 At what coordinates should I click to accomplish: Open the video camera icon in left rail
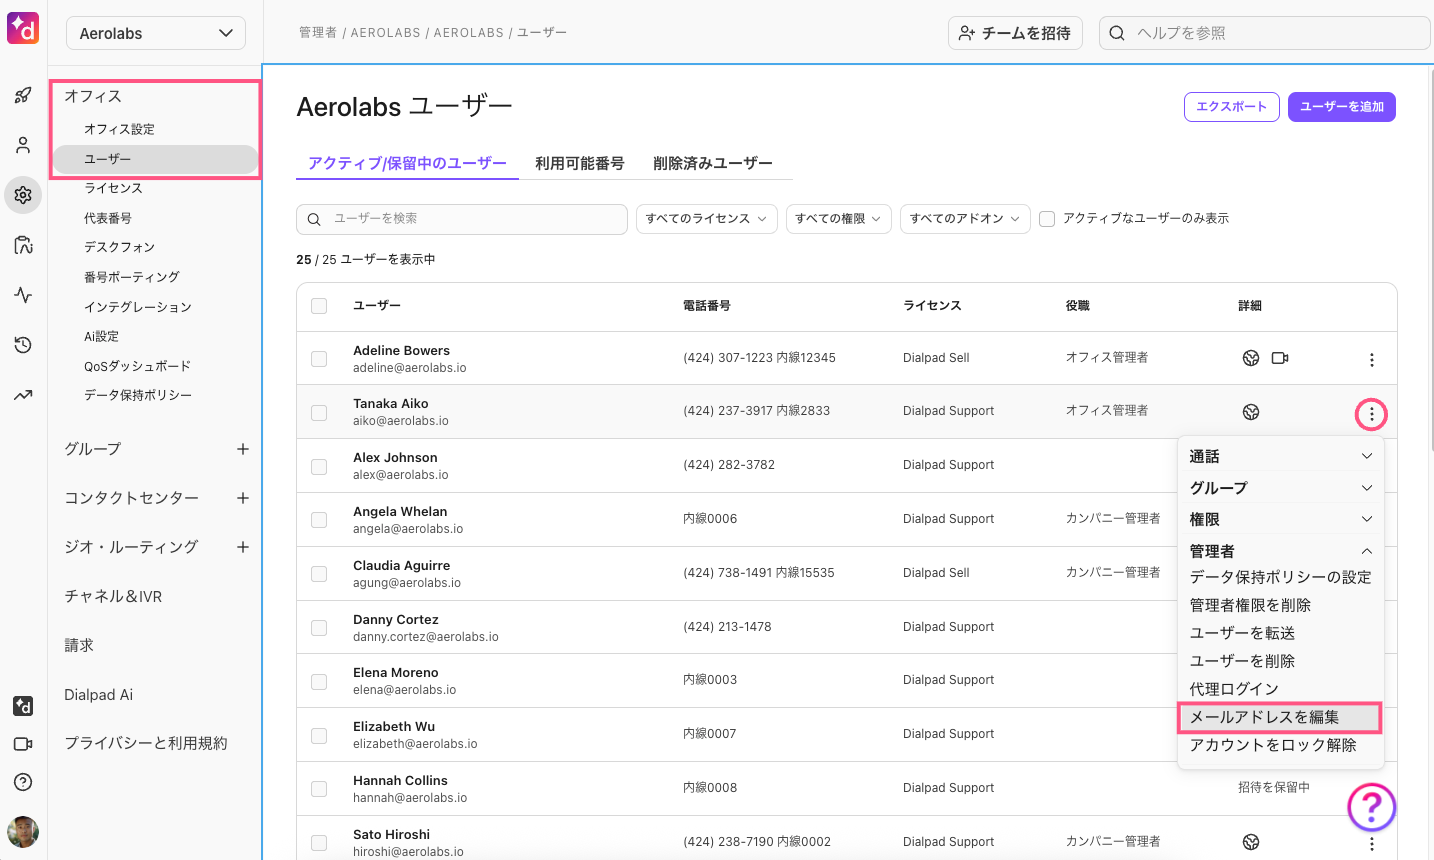23,744
